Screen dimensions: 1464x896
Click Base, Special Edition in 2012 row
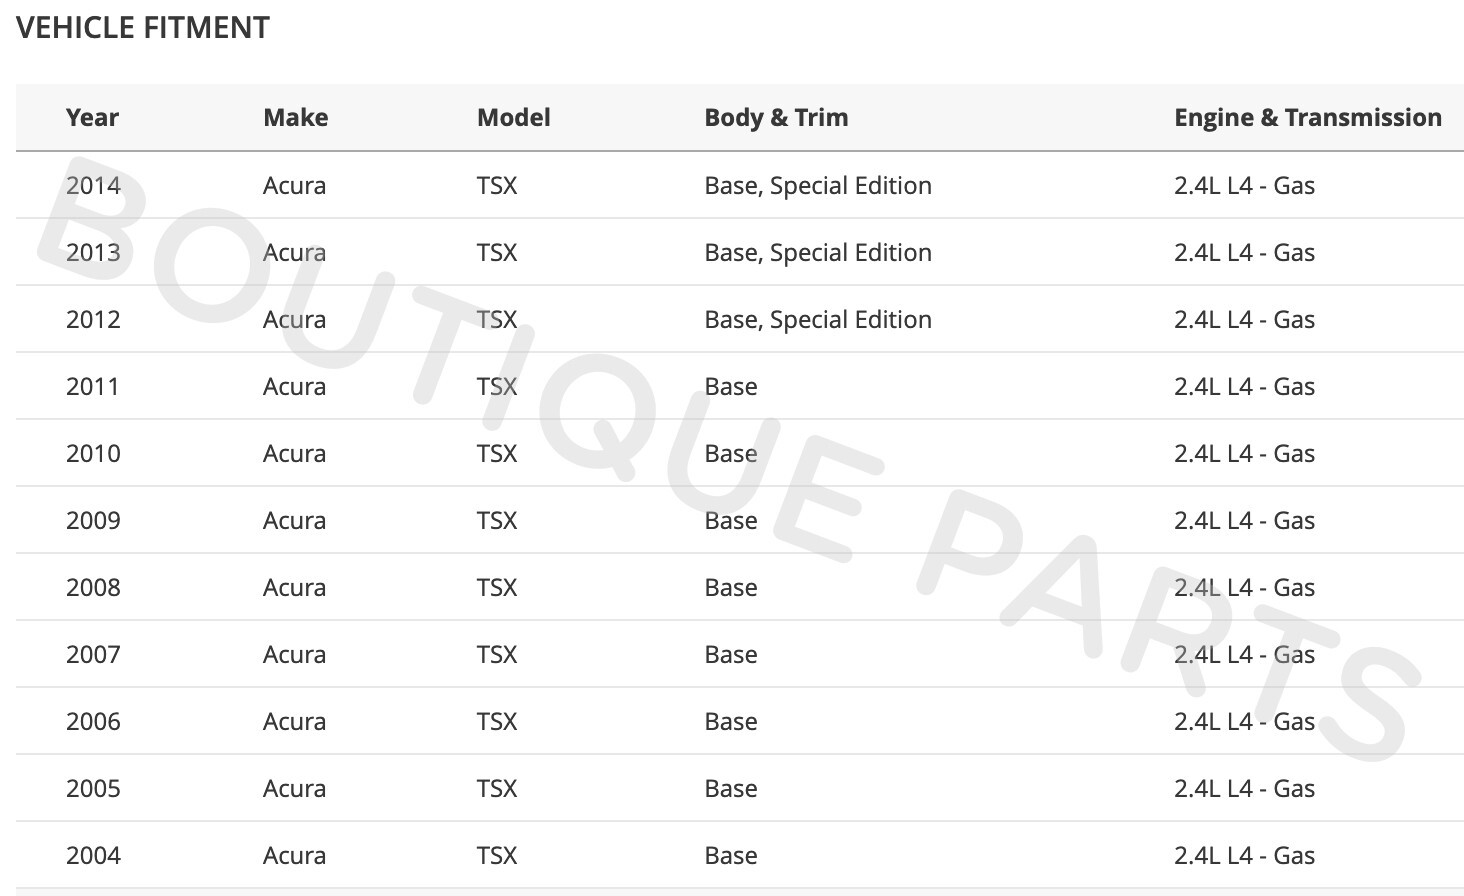tap(817, 320)
